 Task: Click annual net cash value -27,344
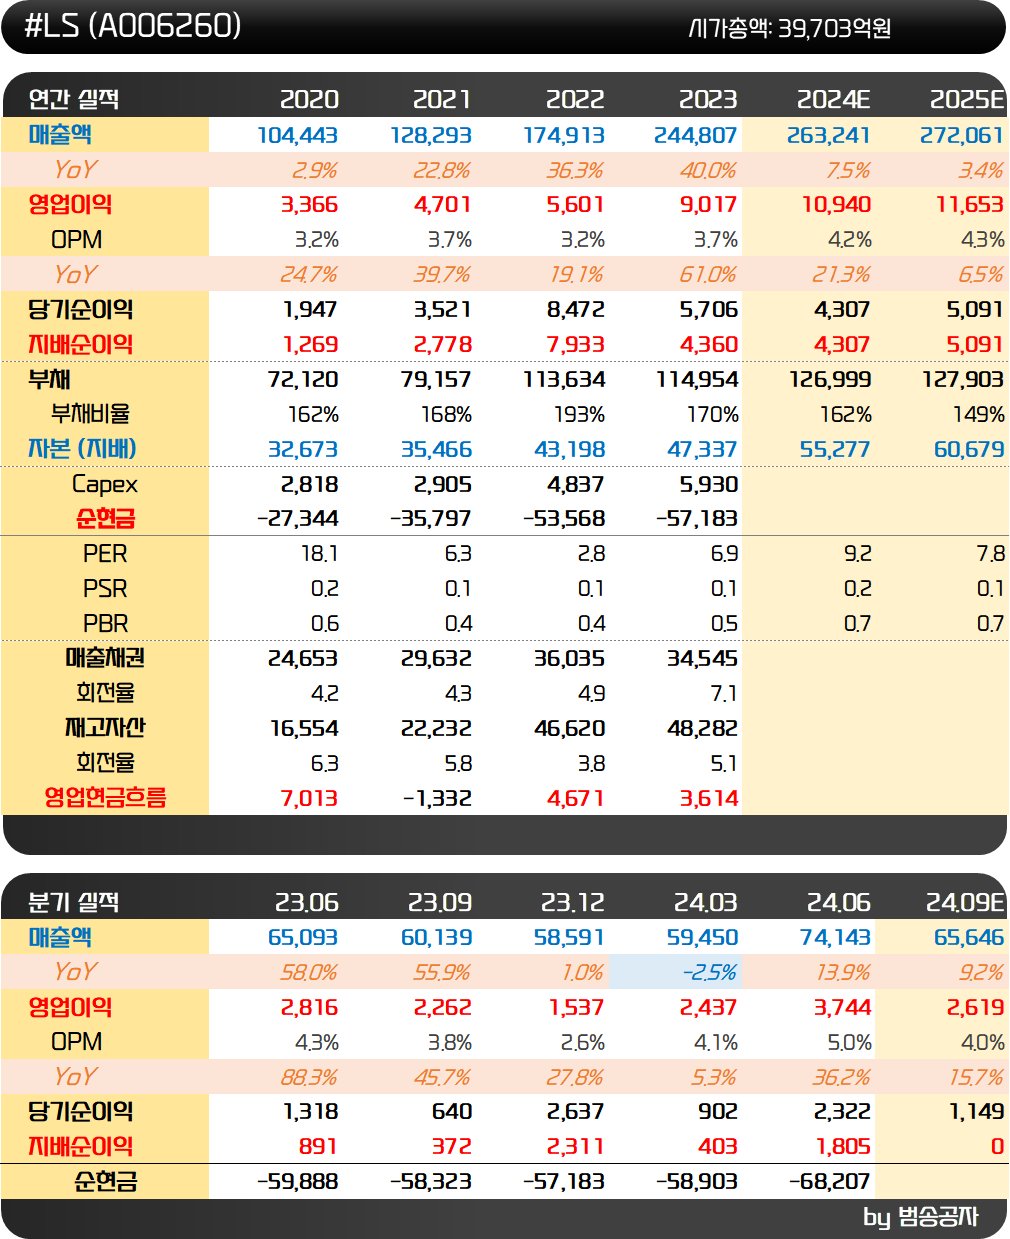click(x=298, y=519)
